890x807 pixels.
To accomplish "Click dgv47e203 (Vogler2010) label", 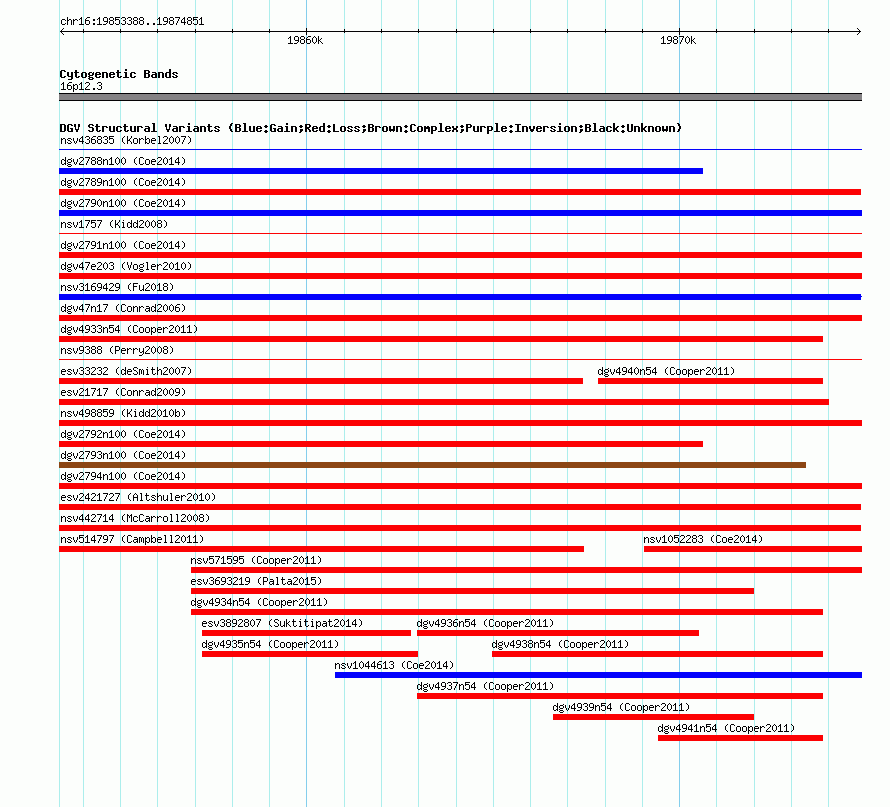I will pos(126,266).
